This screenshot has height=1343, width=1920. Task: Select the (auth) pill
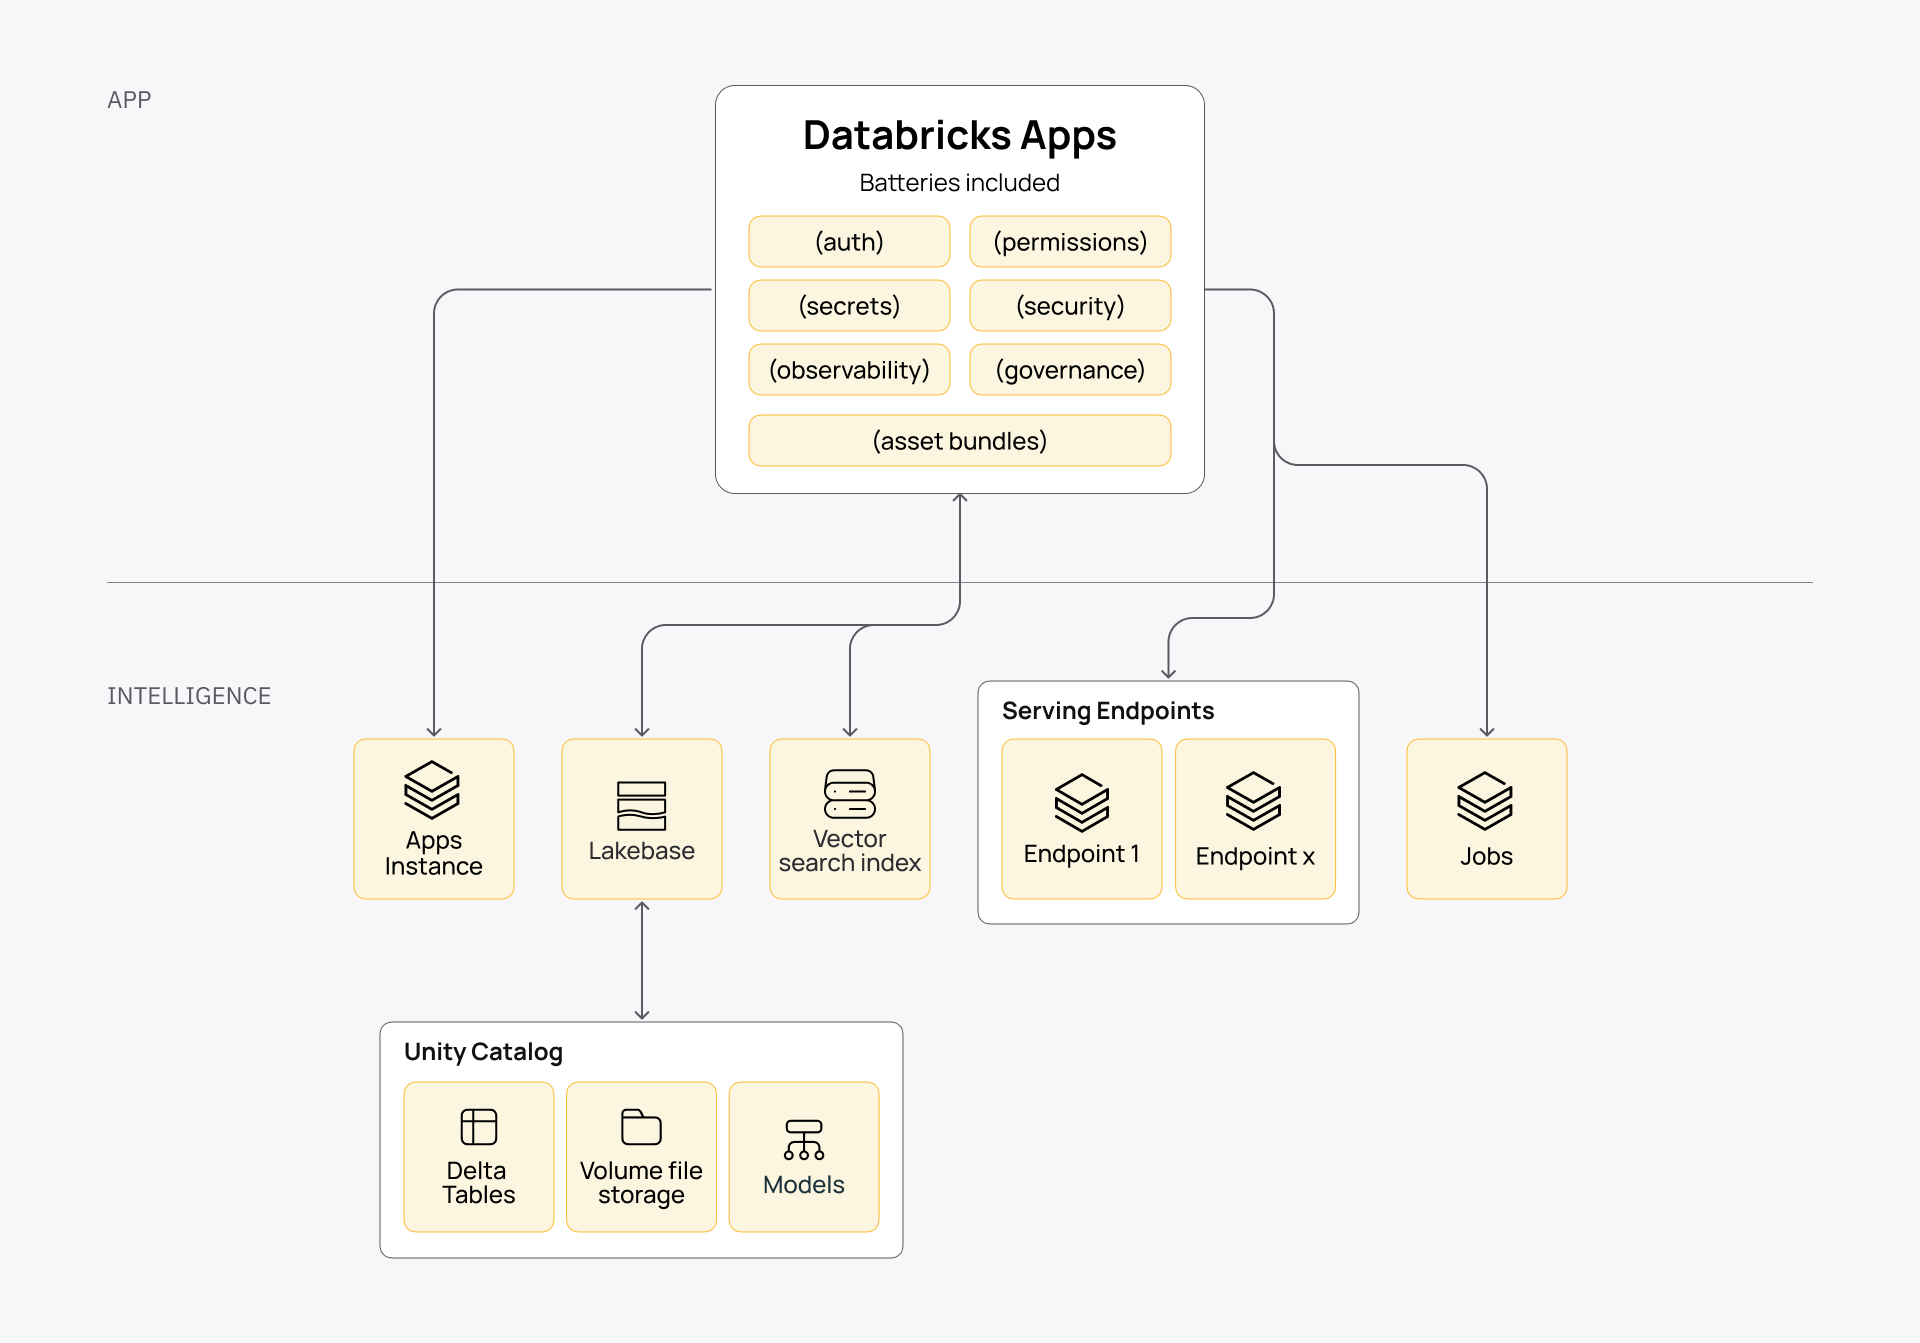[x=849, y=241]
